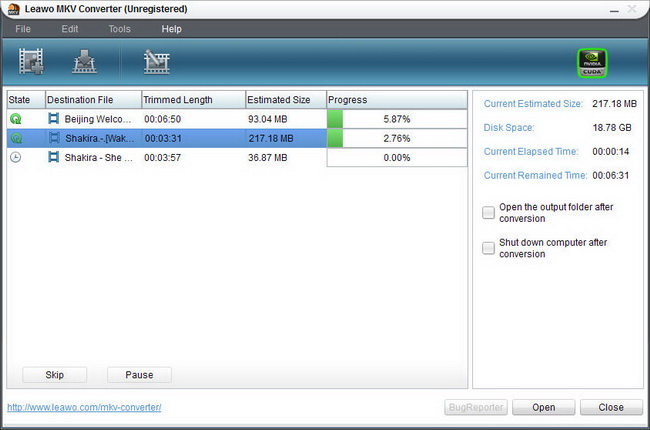Click film icon beside Shakira.-[Wak file
This screenshot has height=430, width=650.
pyautogui.click(x=54, y=138)
